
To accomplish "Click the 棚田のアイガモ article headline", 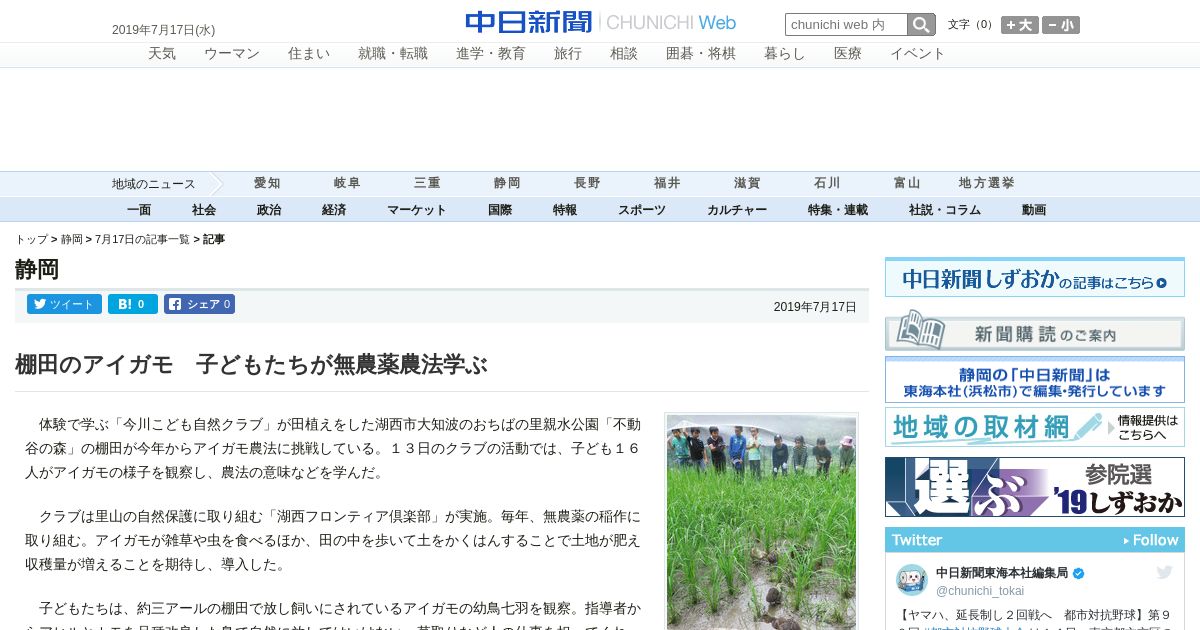I will point(251,364).
